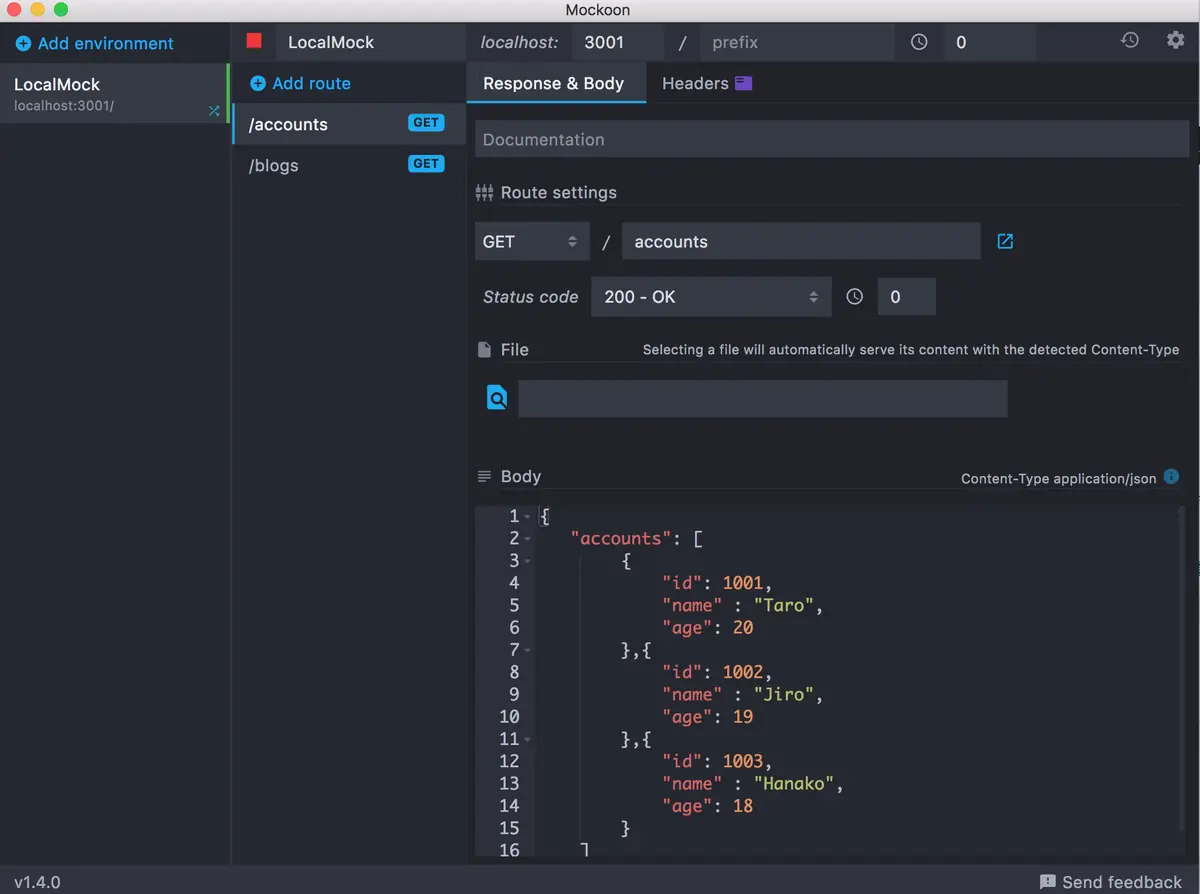Image resolution: width=1200 pixels, height=894 pixels.
Task: Send feedback via the status bar link
Action: pyautogui.click(x=1111, y=881)
